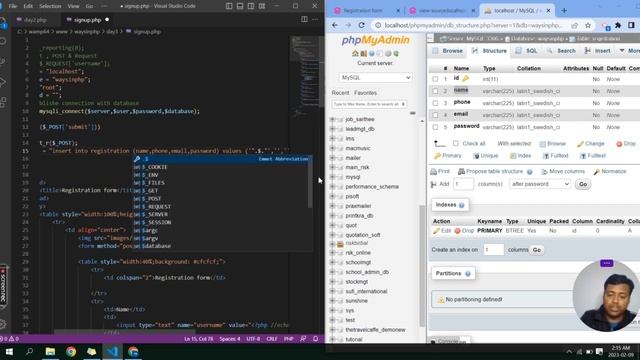This screenshot has width=640, height=360.
Task: Click Edit on PRIMARY index row
Action: pos(442,231)
